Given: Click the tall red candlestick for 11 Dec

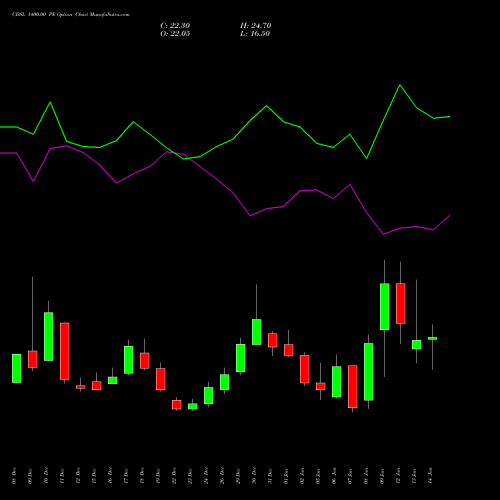Looking at the screenshot, I should [65, 351].
